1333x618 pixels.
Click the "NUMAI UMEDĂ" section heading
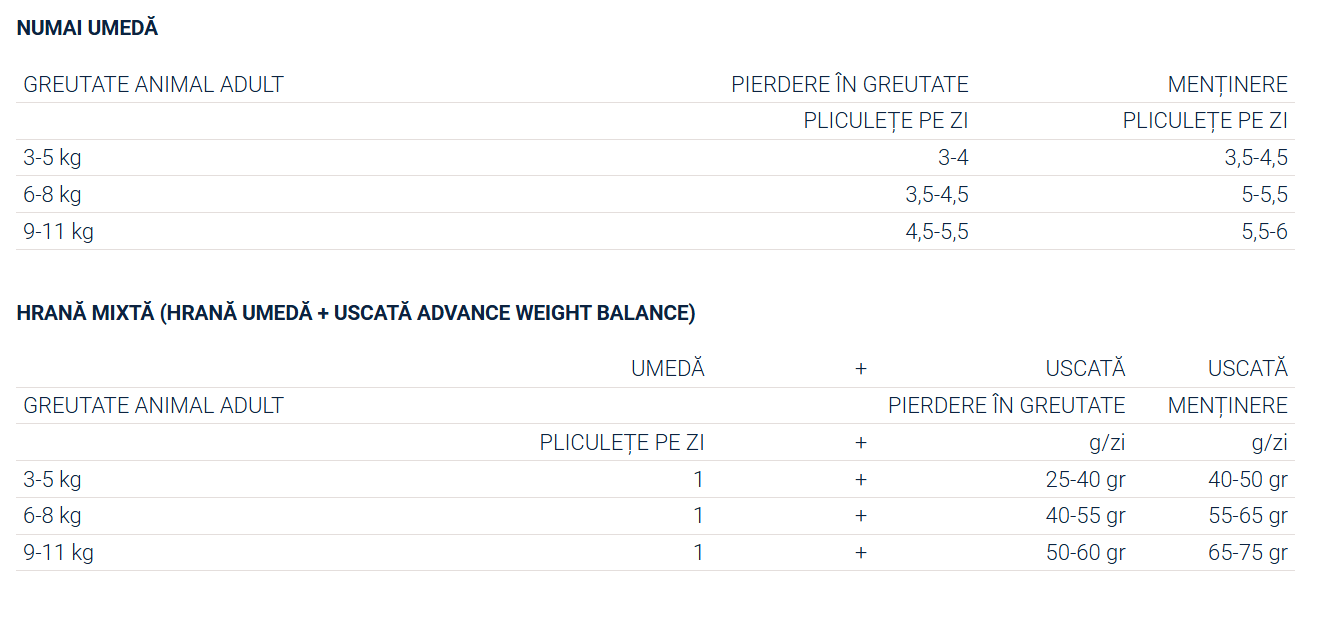point(87,29)
